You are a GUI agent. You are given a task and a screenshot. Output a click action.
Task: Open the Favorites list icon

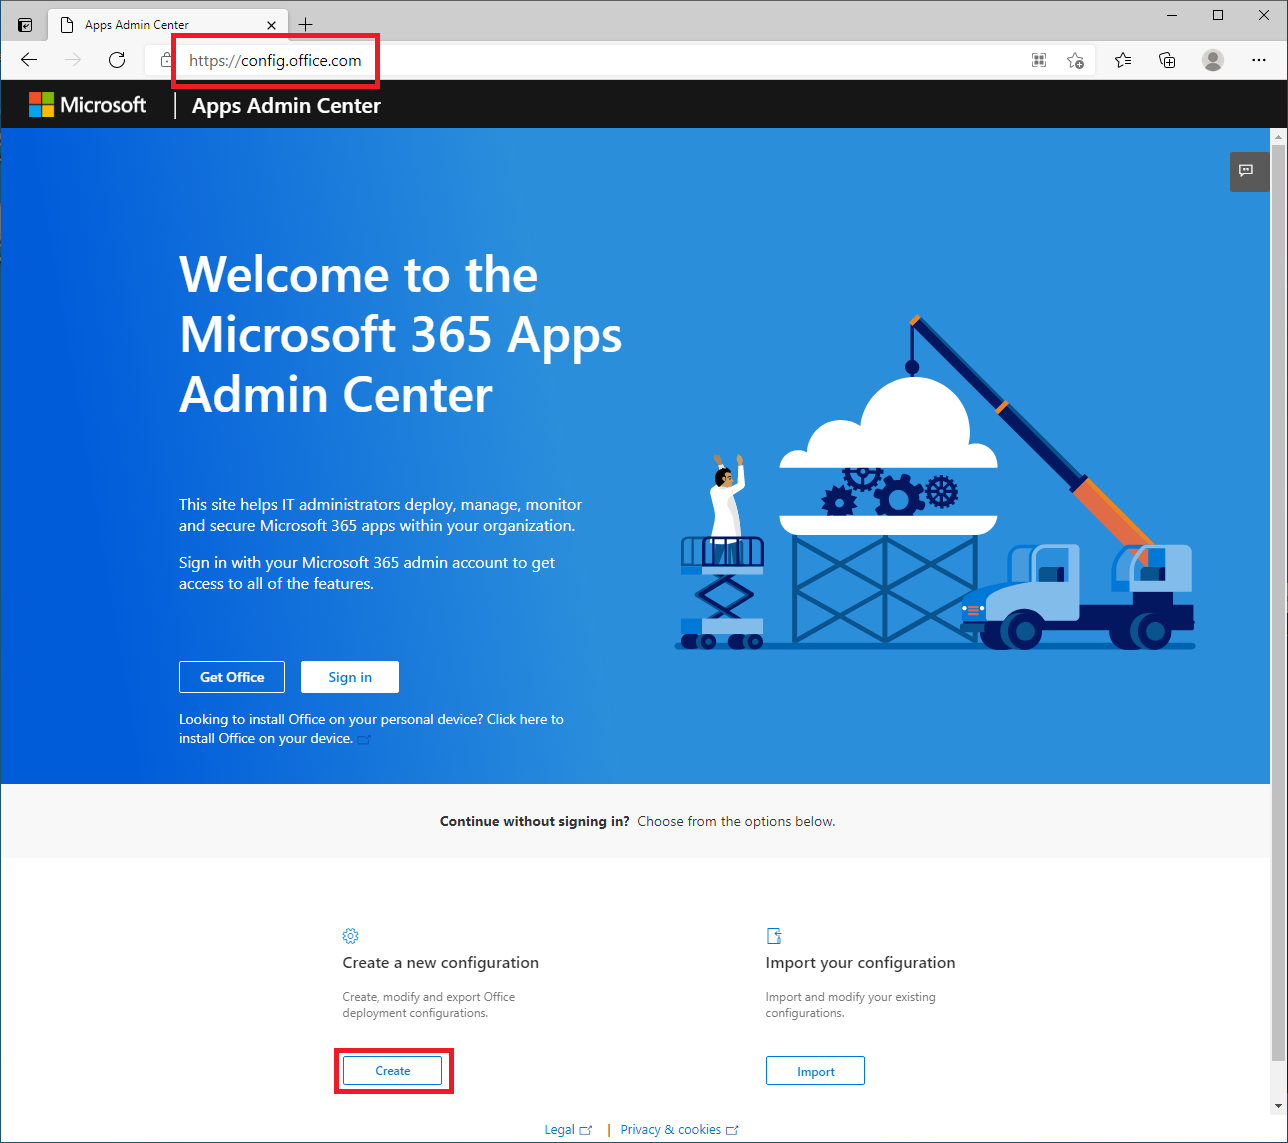coord(1123,60)
